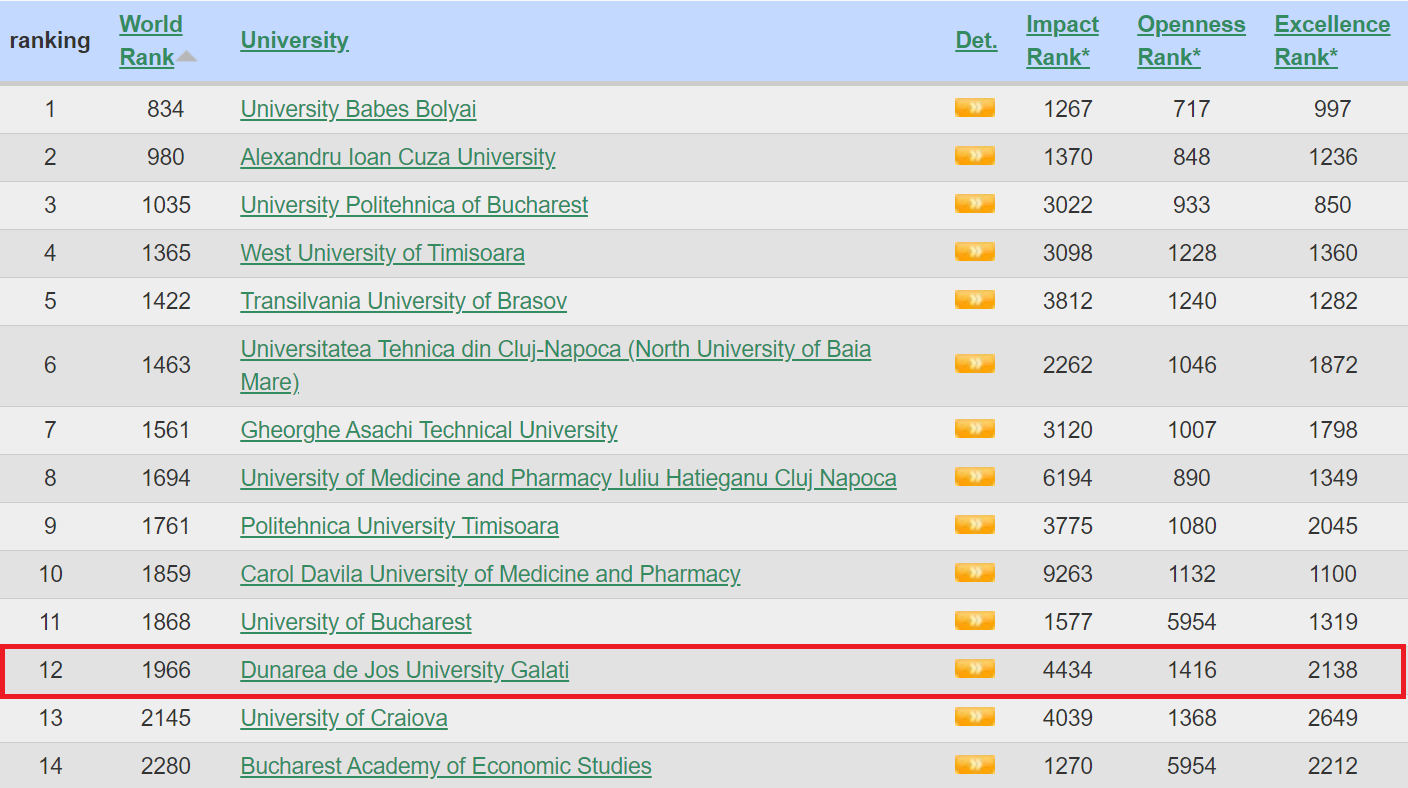Screen dimensions: 1408x788
Task: Sort by Impact Rank column header
Action: tap(1062, 41)
